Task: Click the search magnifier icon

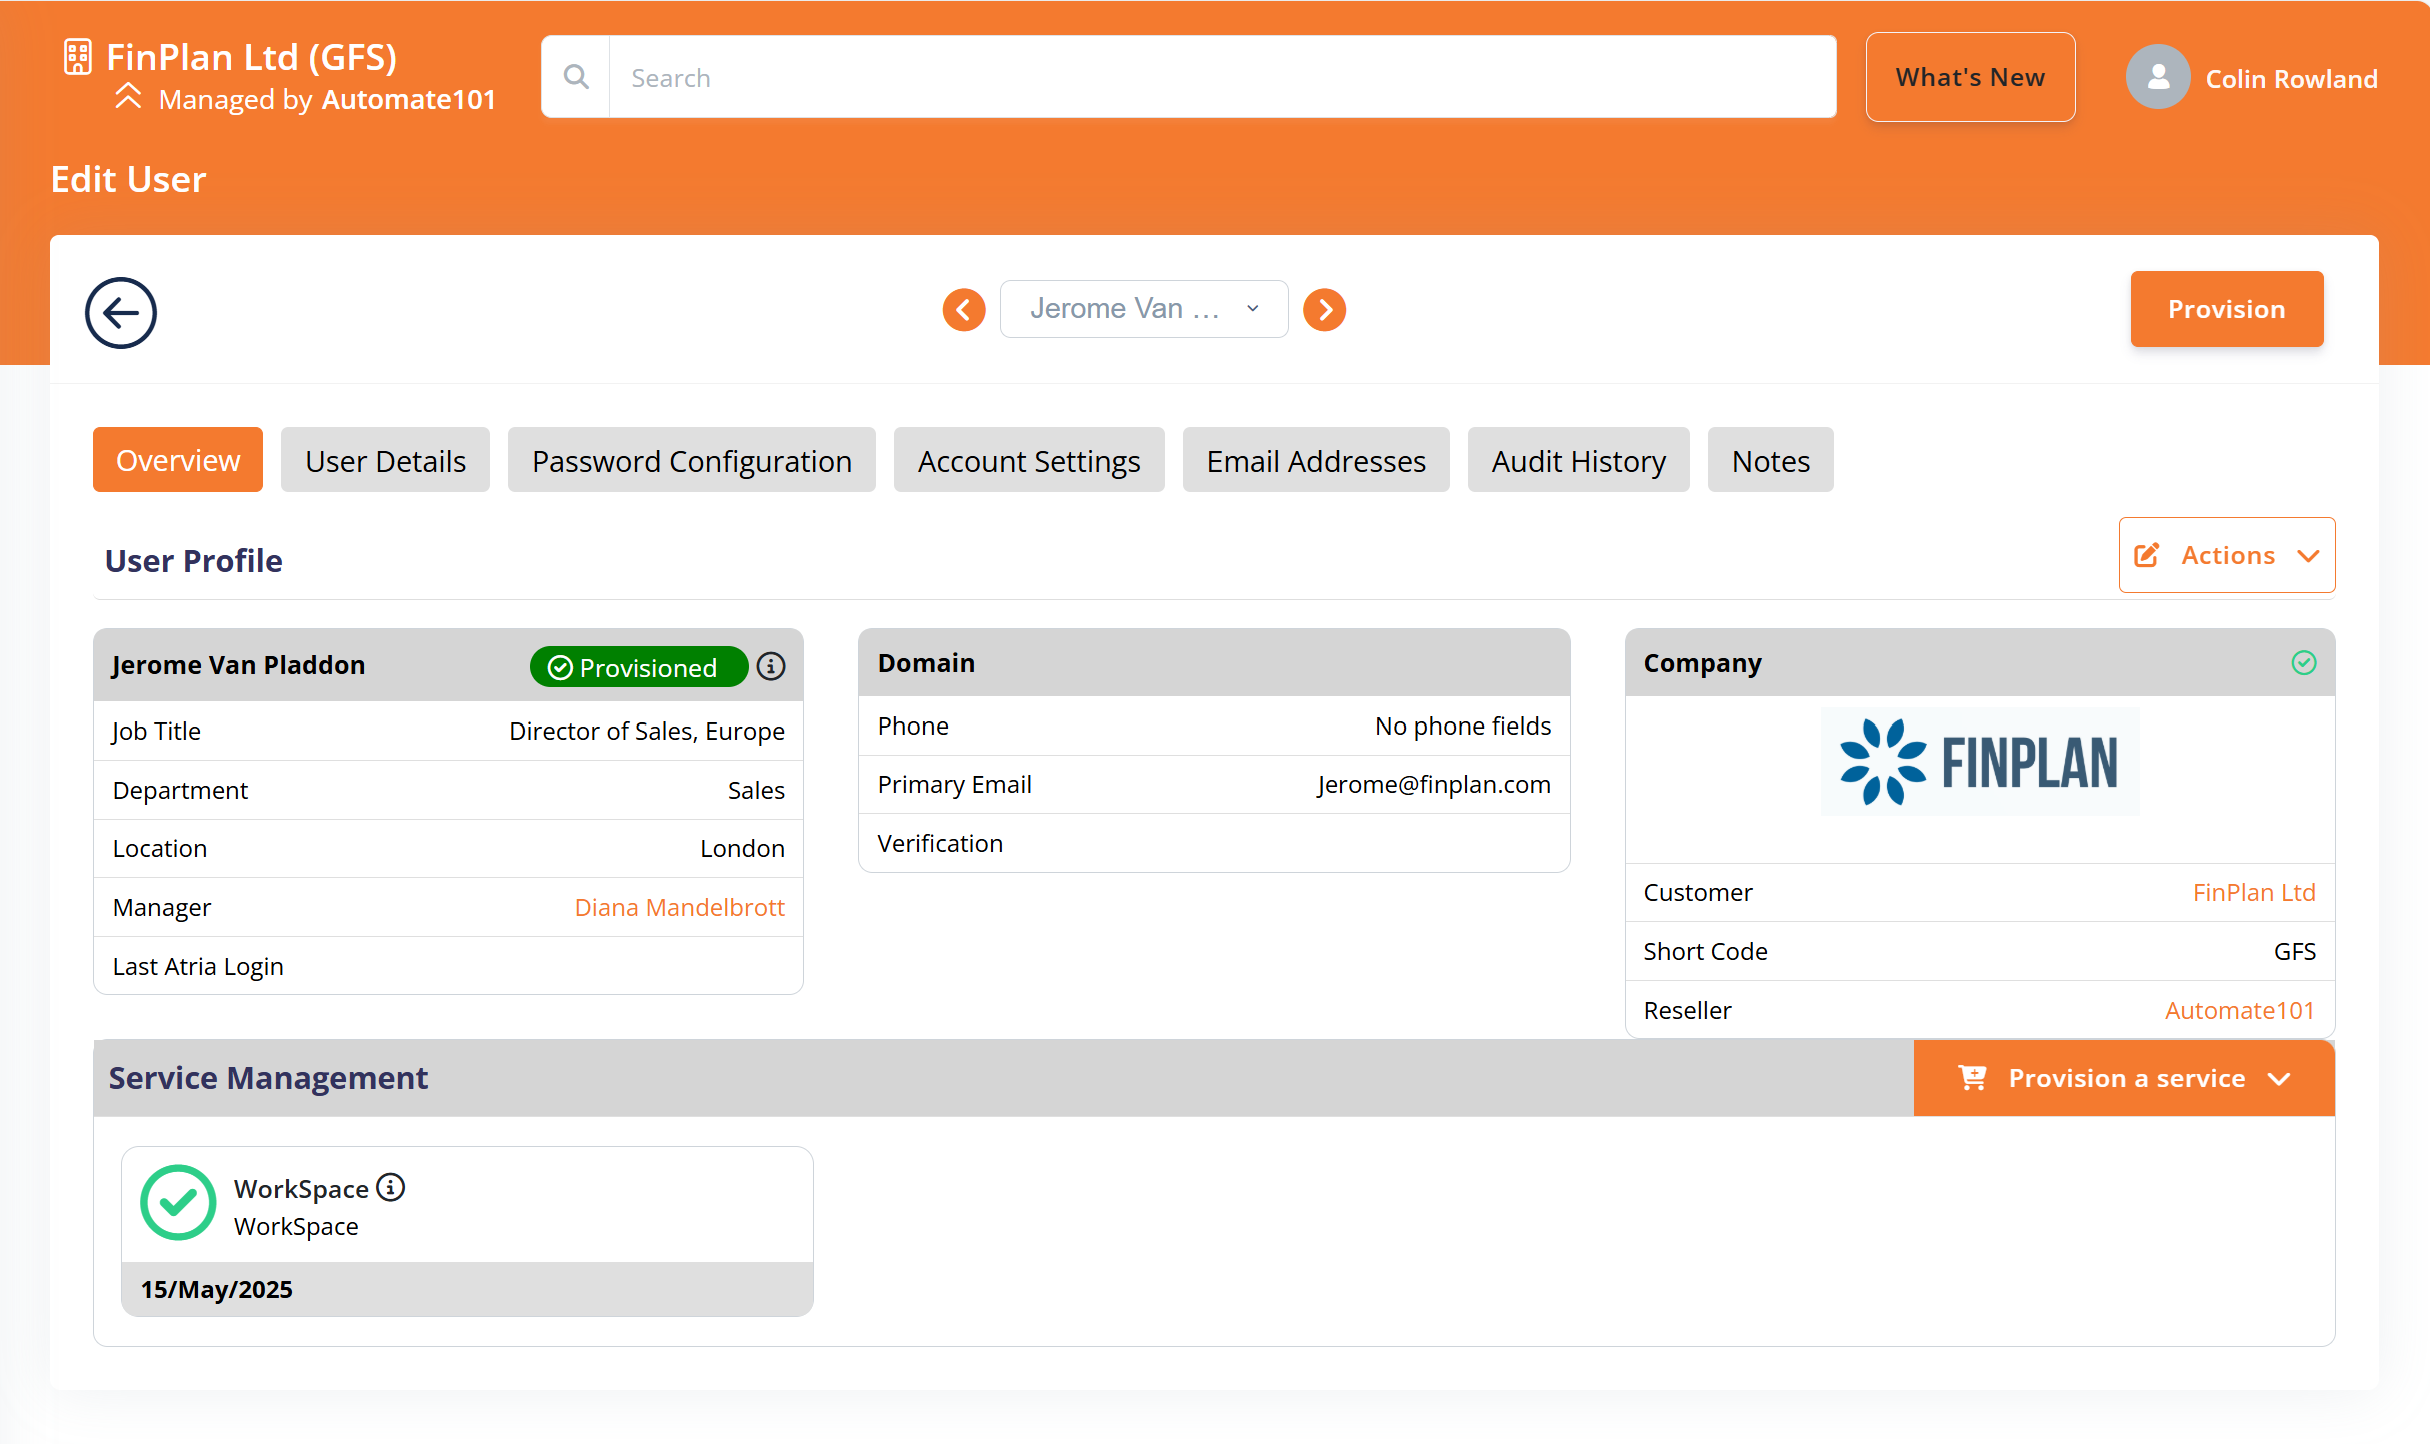Action: [576, 76]
